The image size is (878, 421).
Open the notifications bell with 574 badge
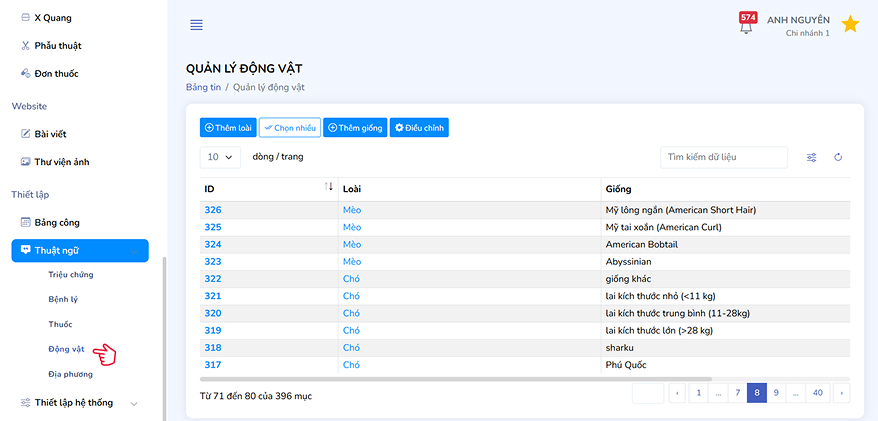tap(746, 24)
